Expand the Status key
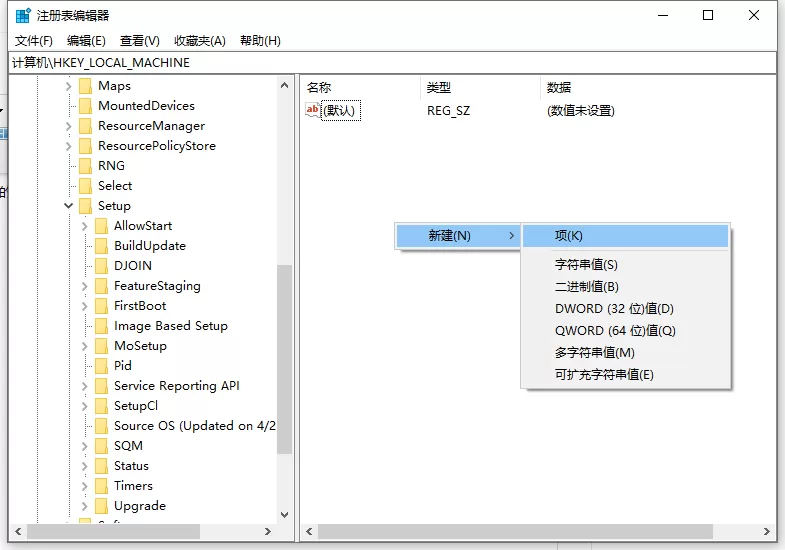785x550 pixels. point(85,466)
